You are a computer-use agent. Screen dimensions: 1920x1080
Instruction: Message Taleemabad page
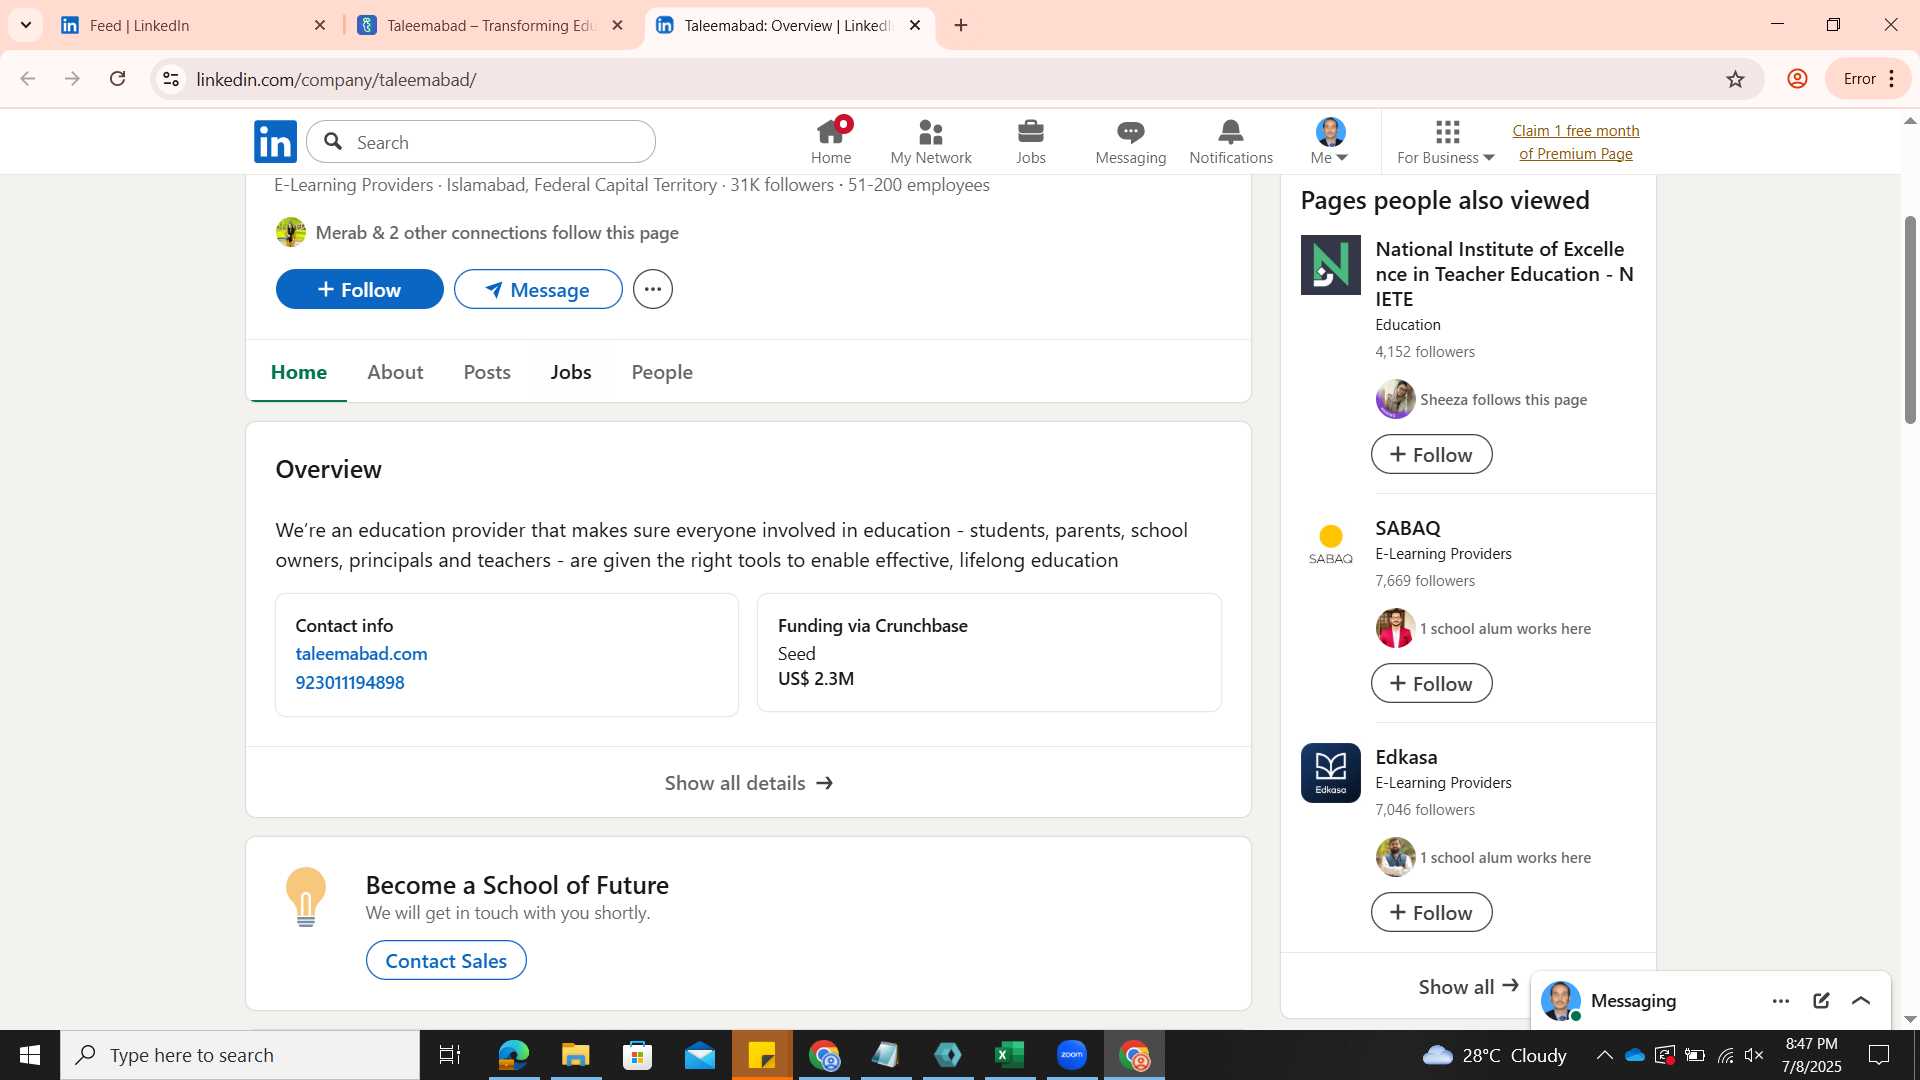(538, 289)
